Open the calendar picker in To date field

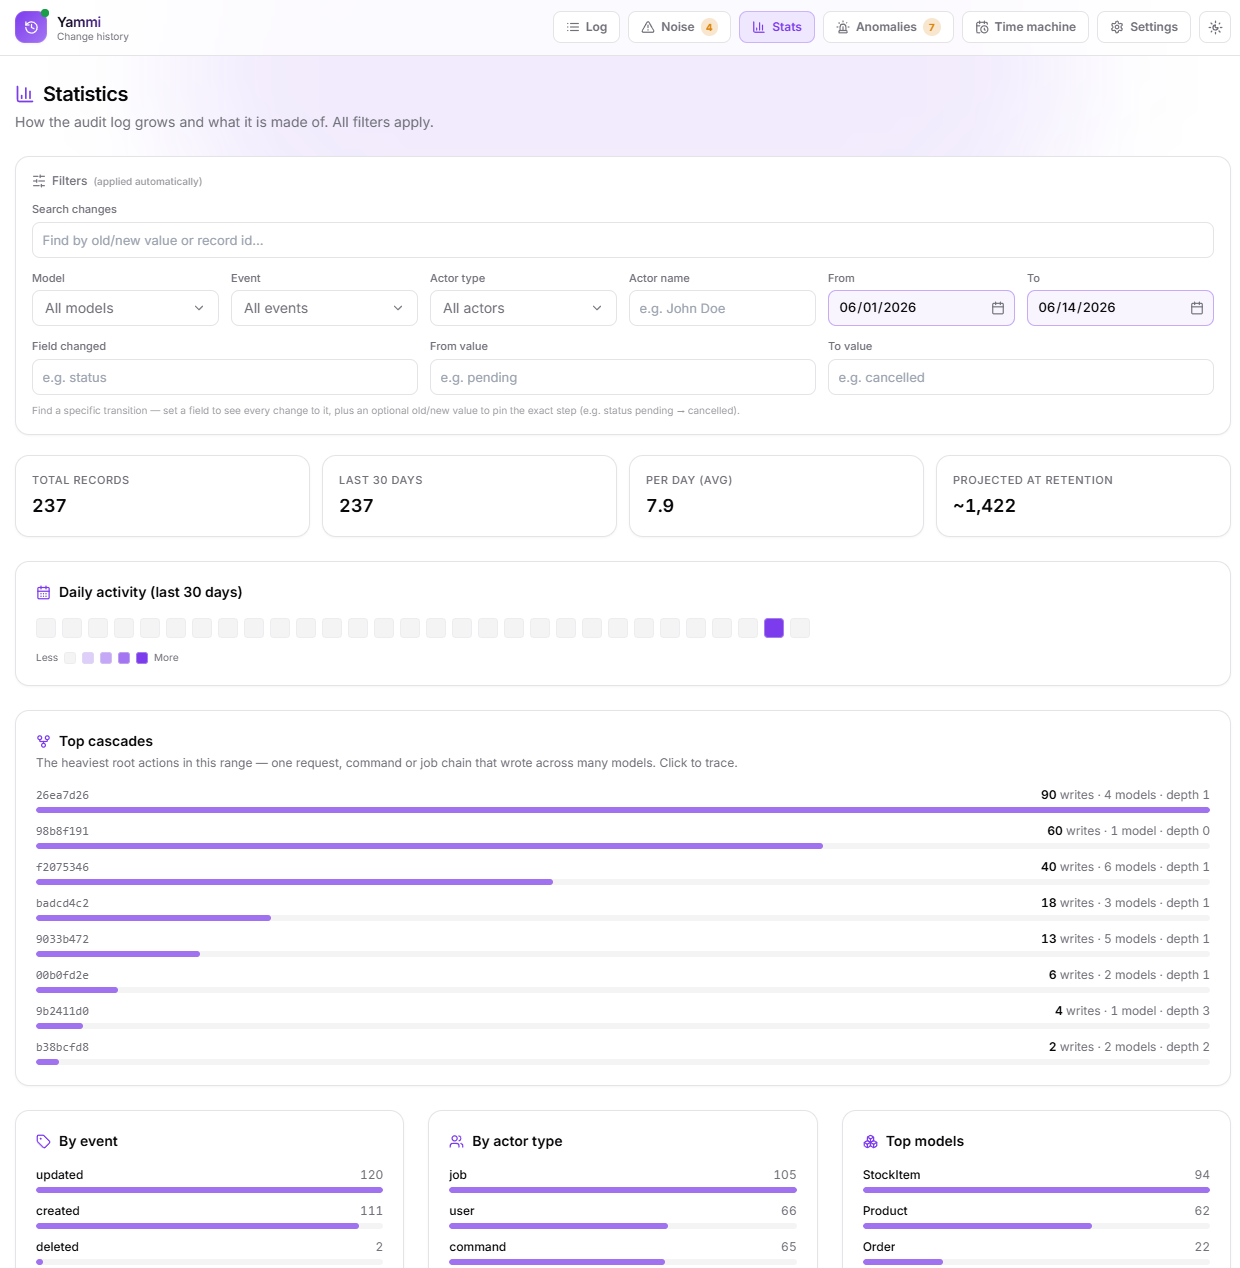tap(1196, 308)
